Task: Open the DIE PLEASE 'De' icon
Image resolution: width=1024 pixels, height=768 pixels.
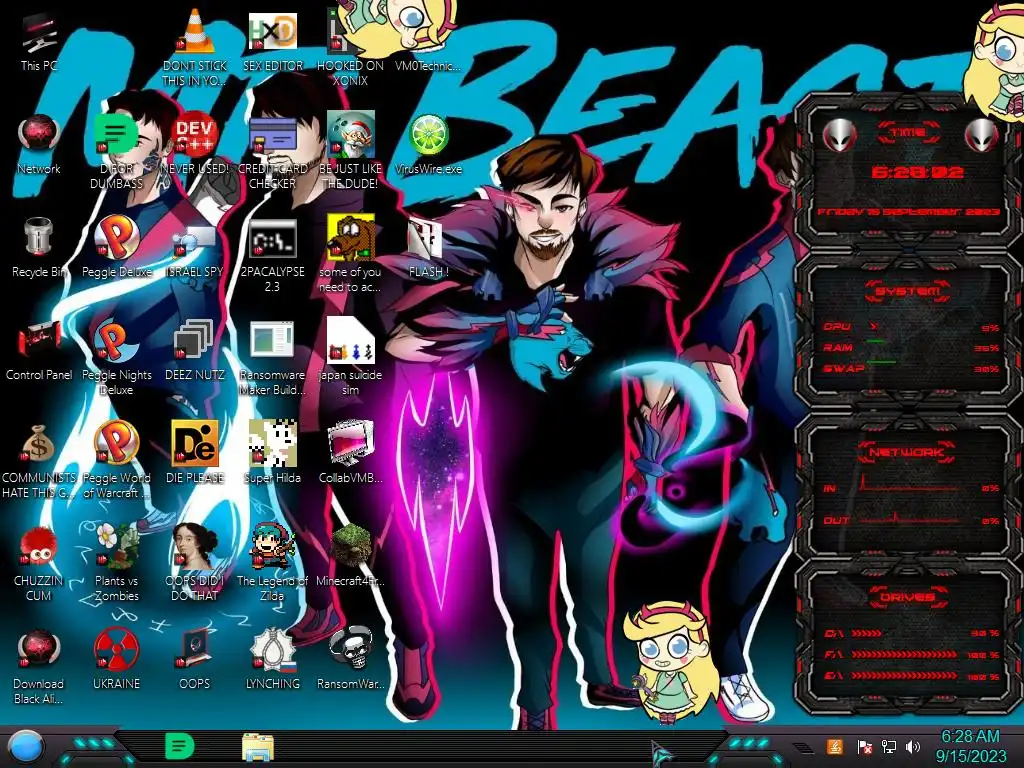Action: [x=195, y=443]
